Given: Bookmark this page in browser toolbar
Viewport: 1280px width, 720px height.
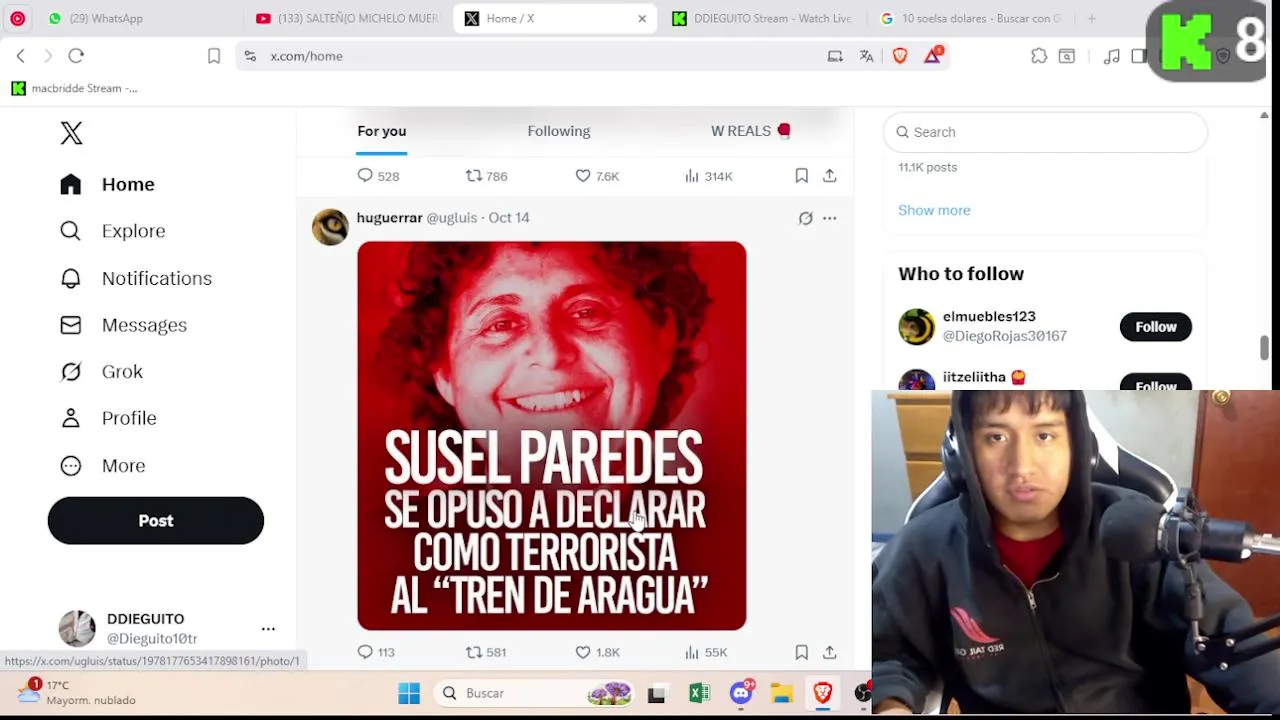Looking at the screenshot, I should point(213,56).
